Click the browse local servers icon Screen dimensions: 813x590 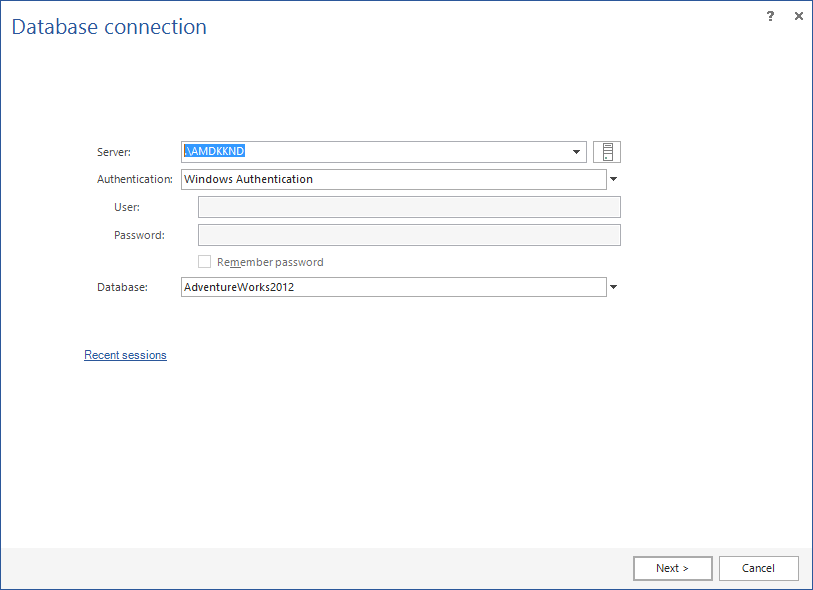coord(606,151)
